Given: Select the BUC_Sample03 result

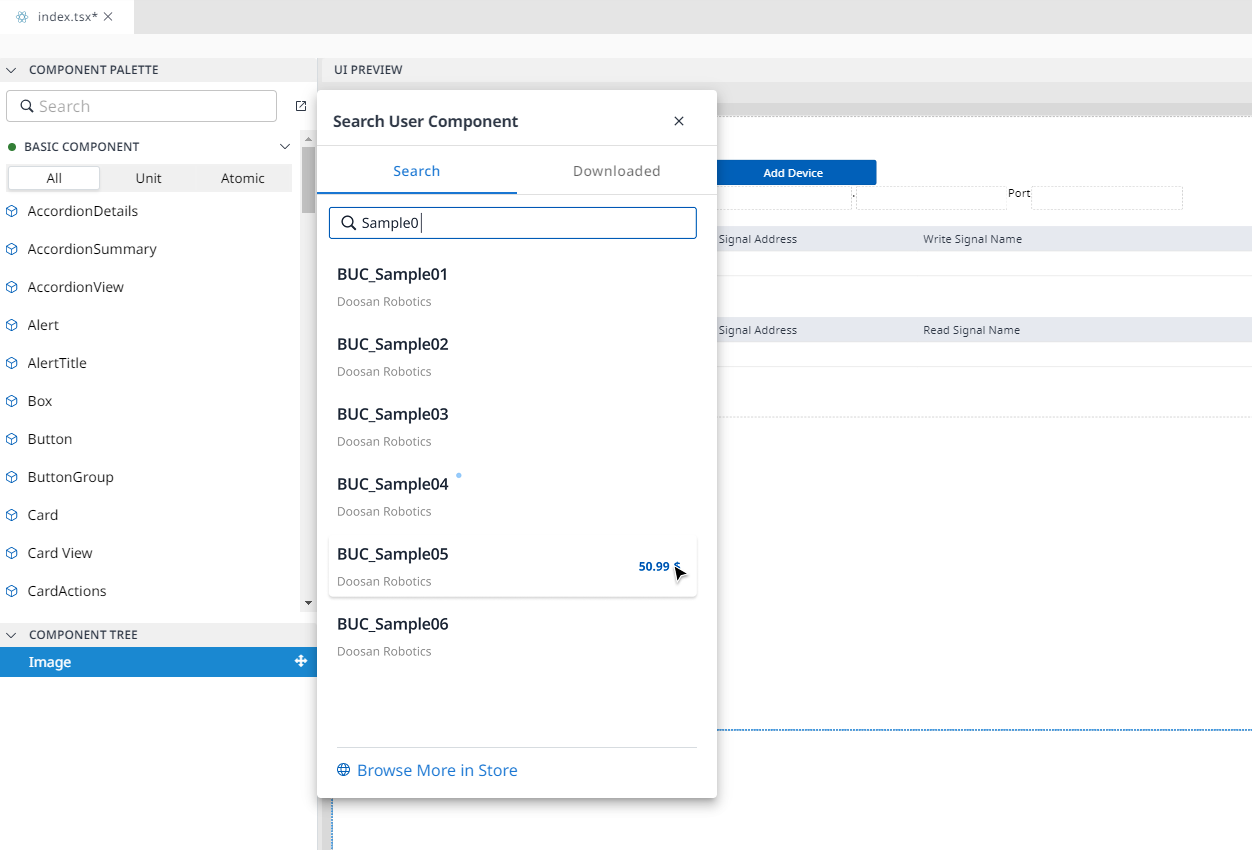Looking at the screenshot, I should click(x=513, y=426).
